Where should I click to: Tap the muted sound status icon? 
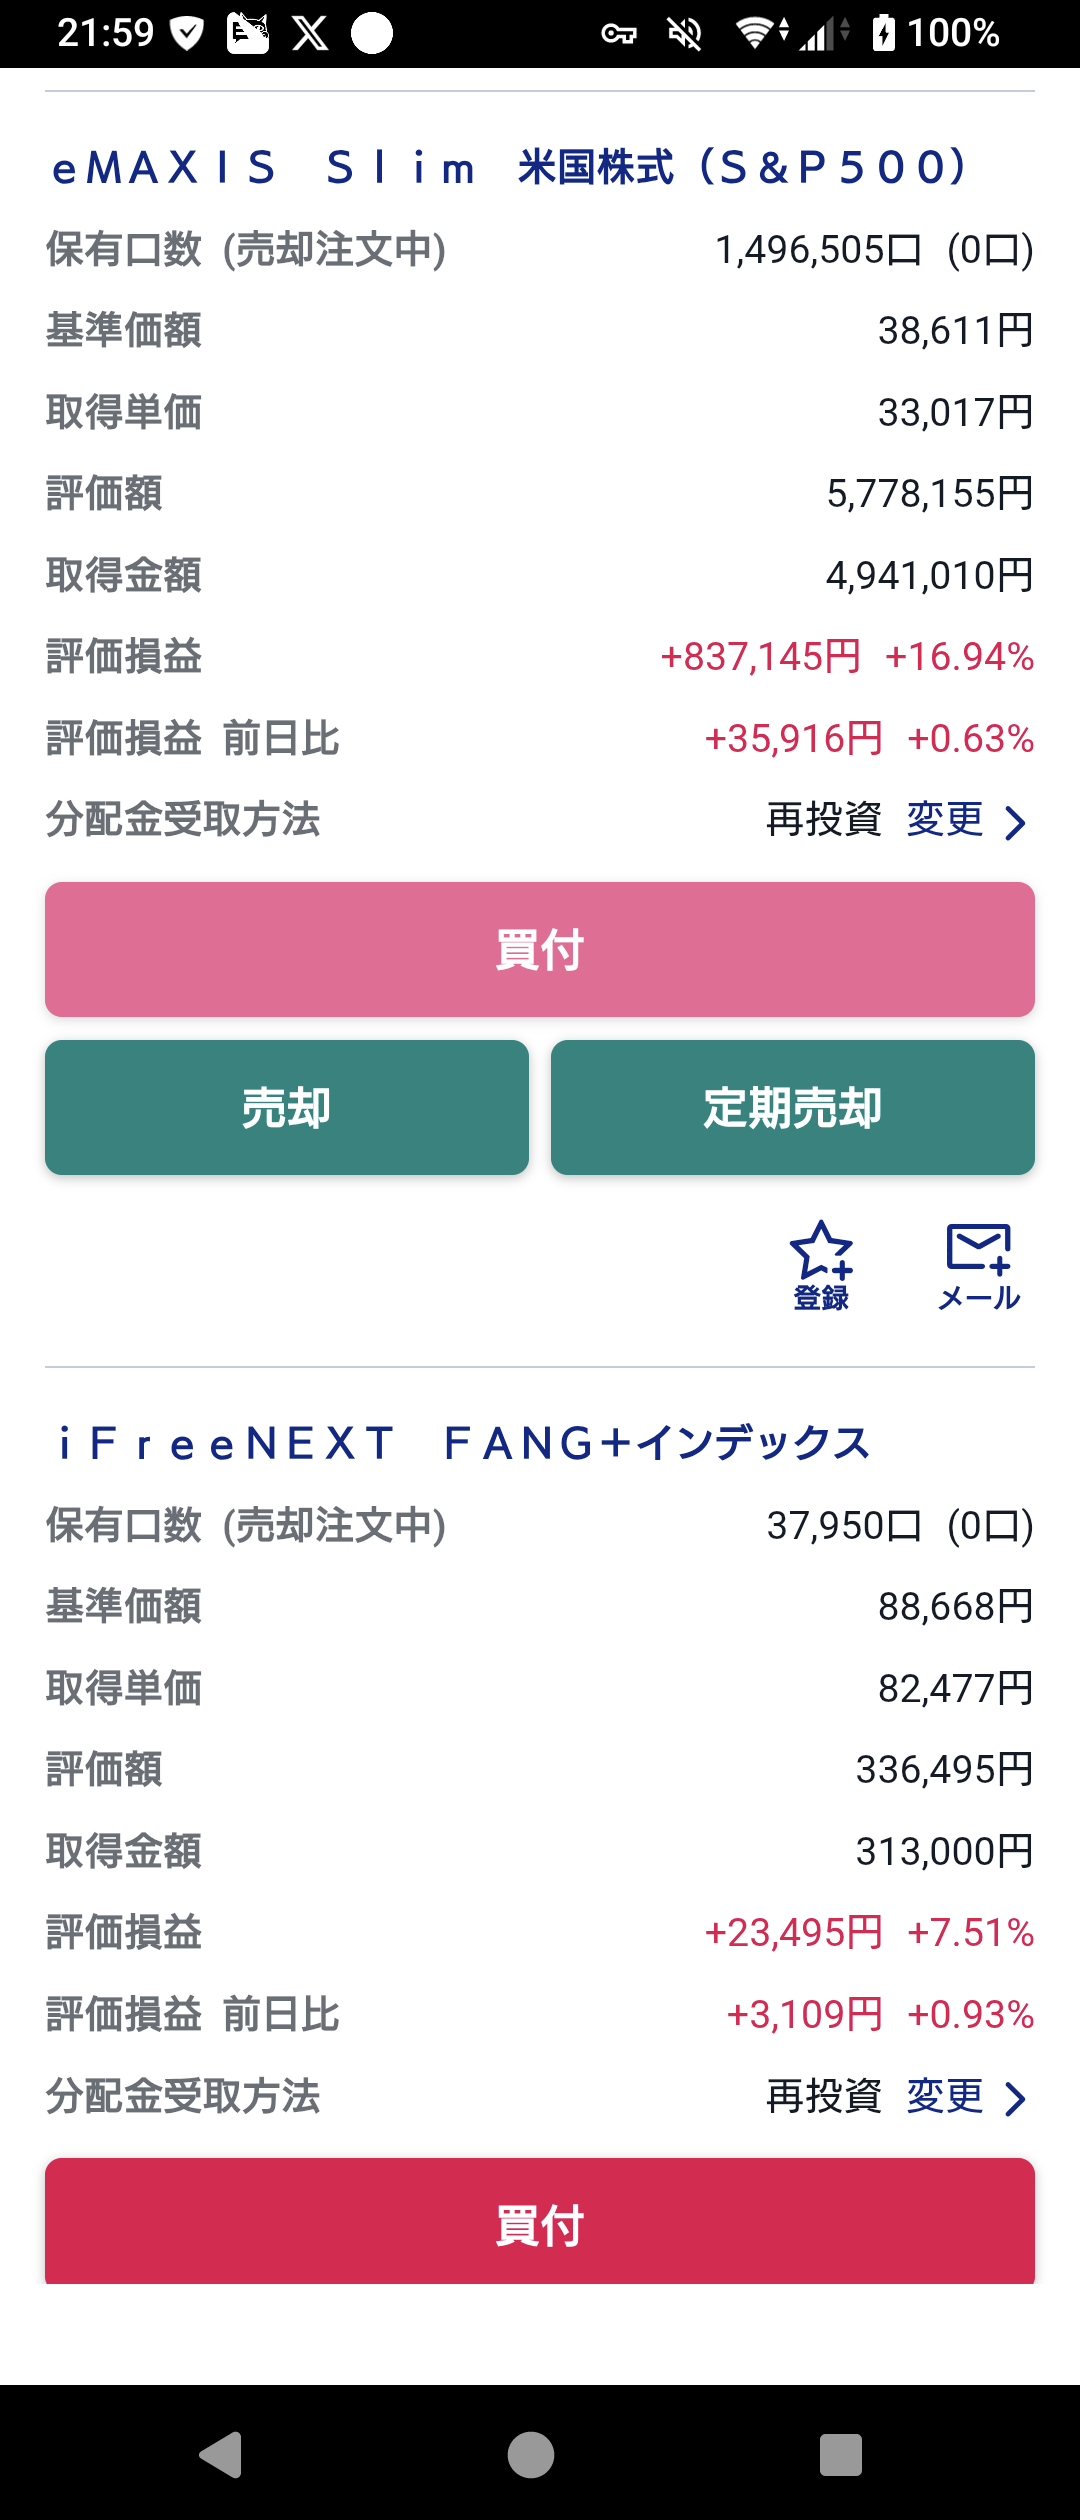(685, 34)
